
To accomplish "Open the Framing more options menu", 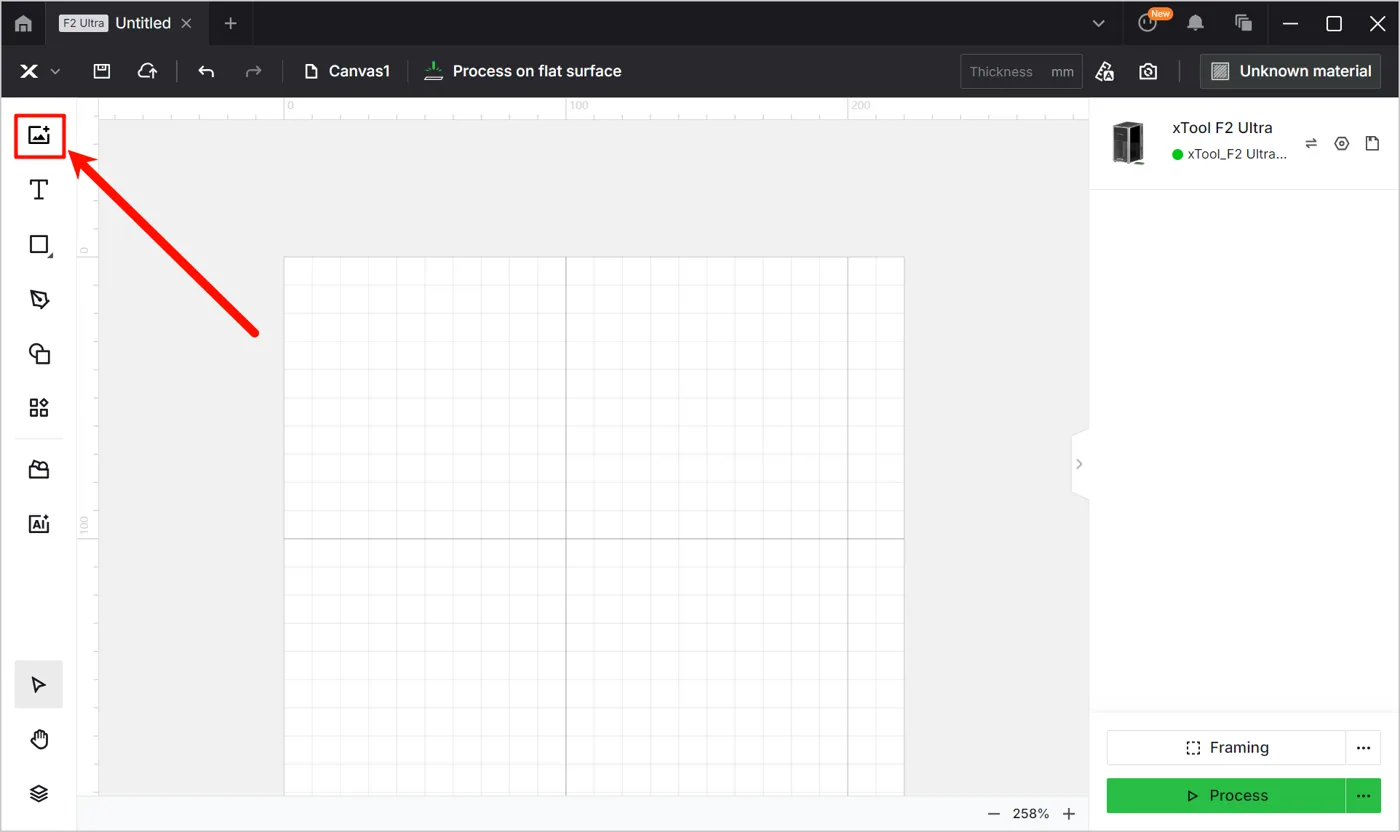I will [x=1363, y=748].
